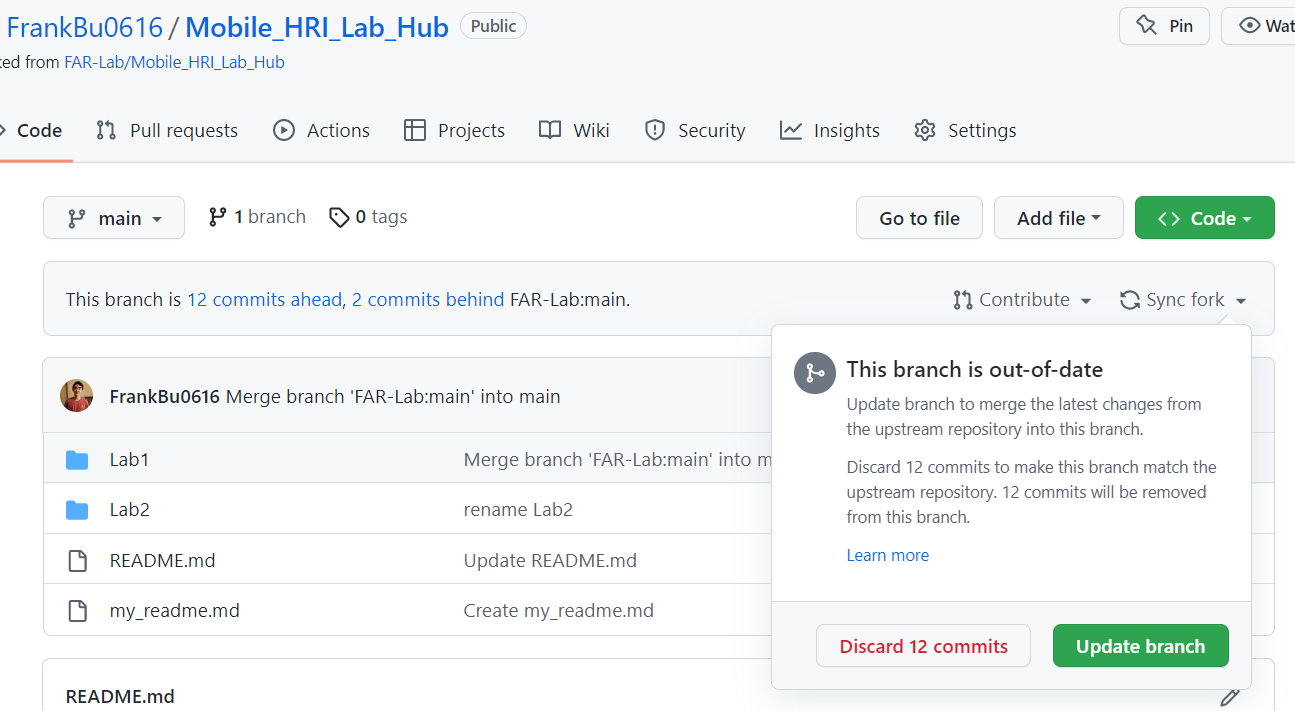The height and width of the screenshot is (711, 1295).
Task: Click the branch icon beside 1 branch
Action: click(x=217, y=217)
